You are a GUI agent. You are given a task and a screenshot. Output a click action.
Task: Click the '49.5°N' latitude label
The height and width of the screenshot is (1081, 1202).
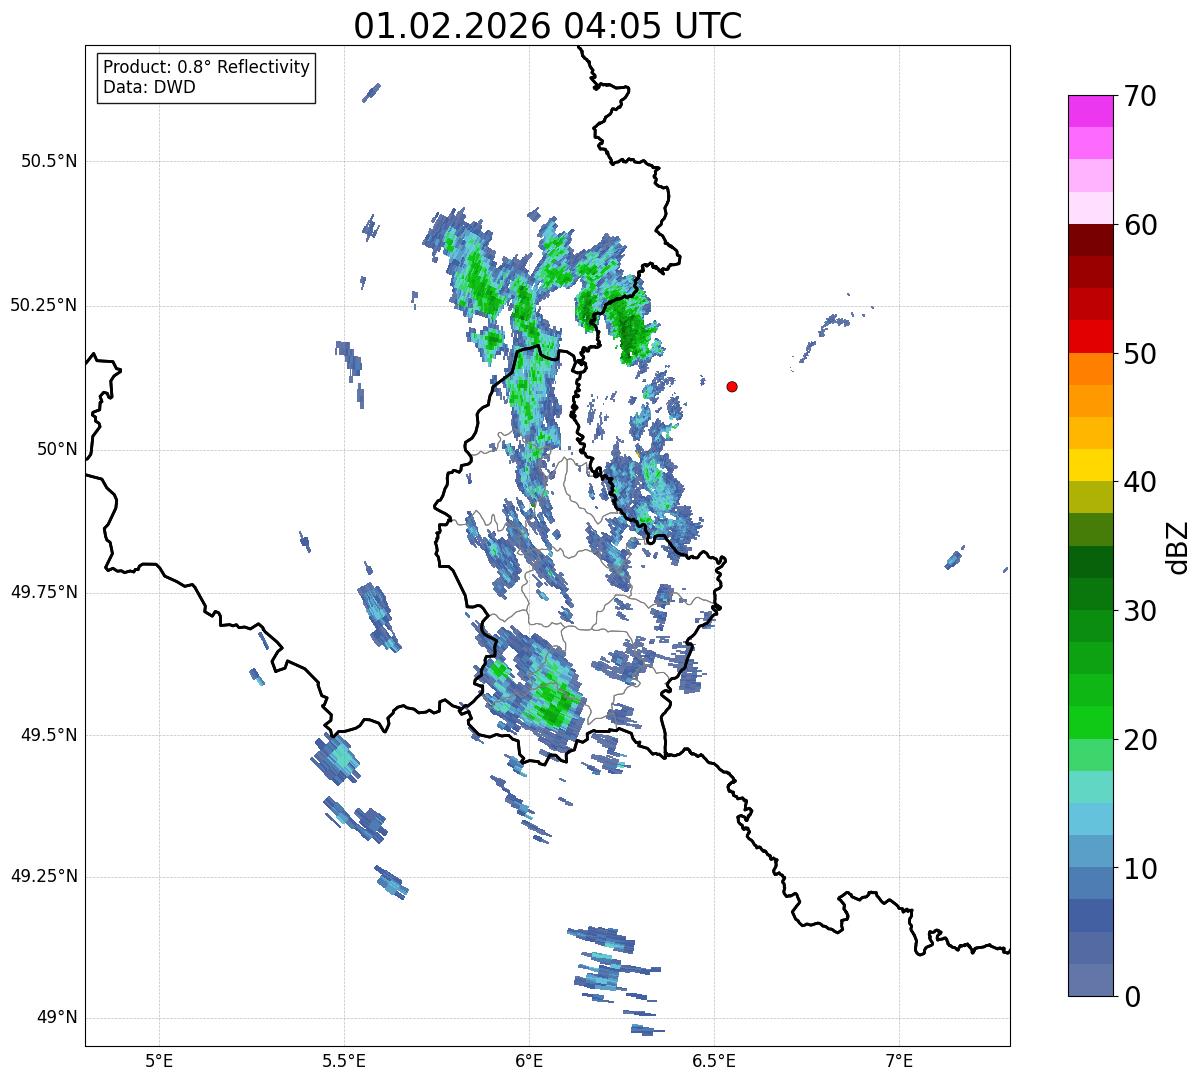pyautogui.click(x=49, y=735)
